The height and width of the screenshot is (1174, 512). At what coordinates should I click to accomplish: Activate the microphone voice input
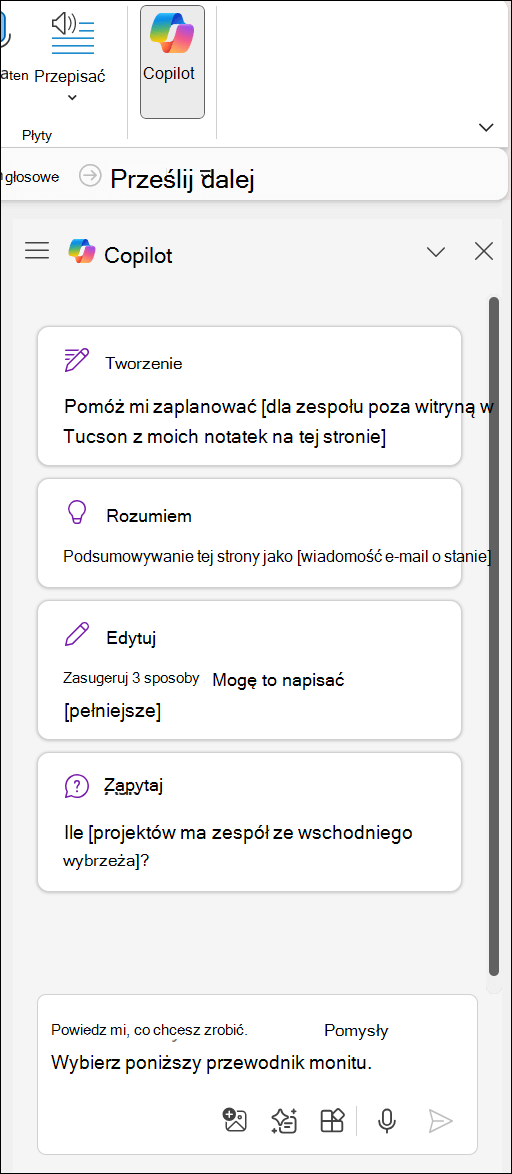pos(386,1120)
